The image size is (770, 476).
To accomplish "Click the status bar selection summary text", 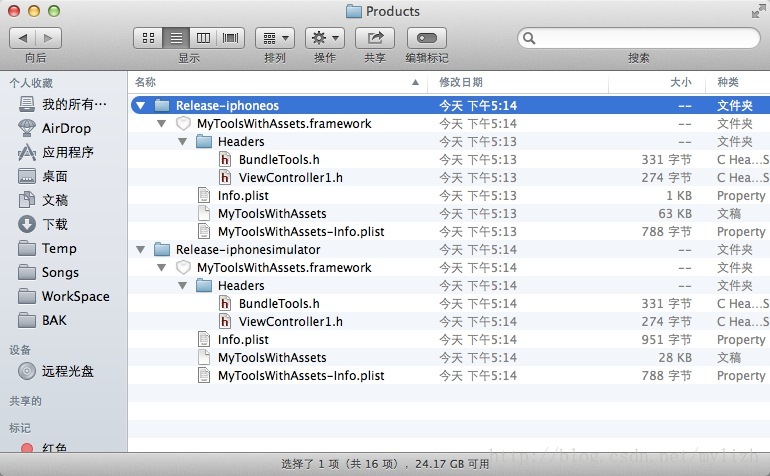I will [x=385, y=464].
